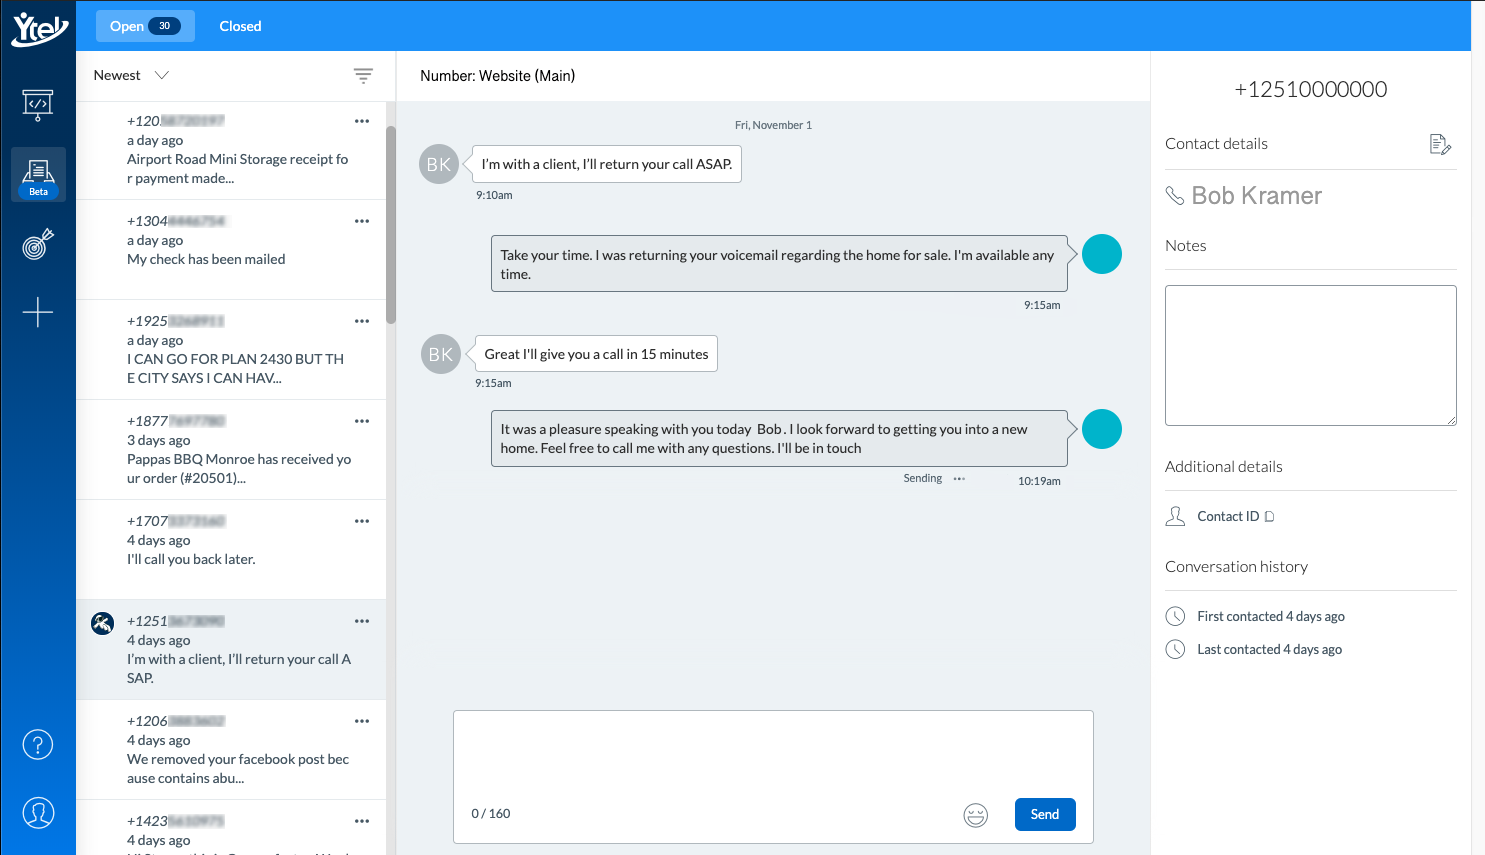Screen dimensions: 1485x855
Task: Open options menu for Airport Road Mini Storage conversation
Action: click(x=362, y=121)
